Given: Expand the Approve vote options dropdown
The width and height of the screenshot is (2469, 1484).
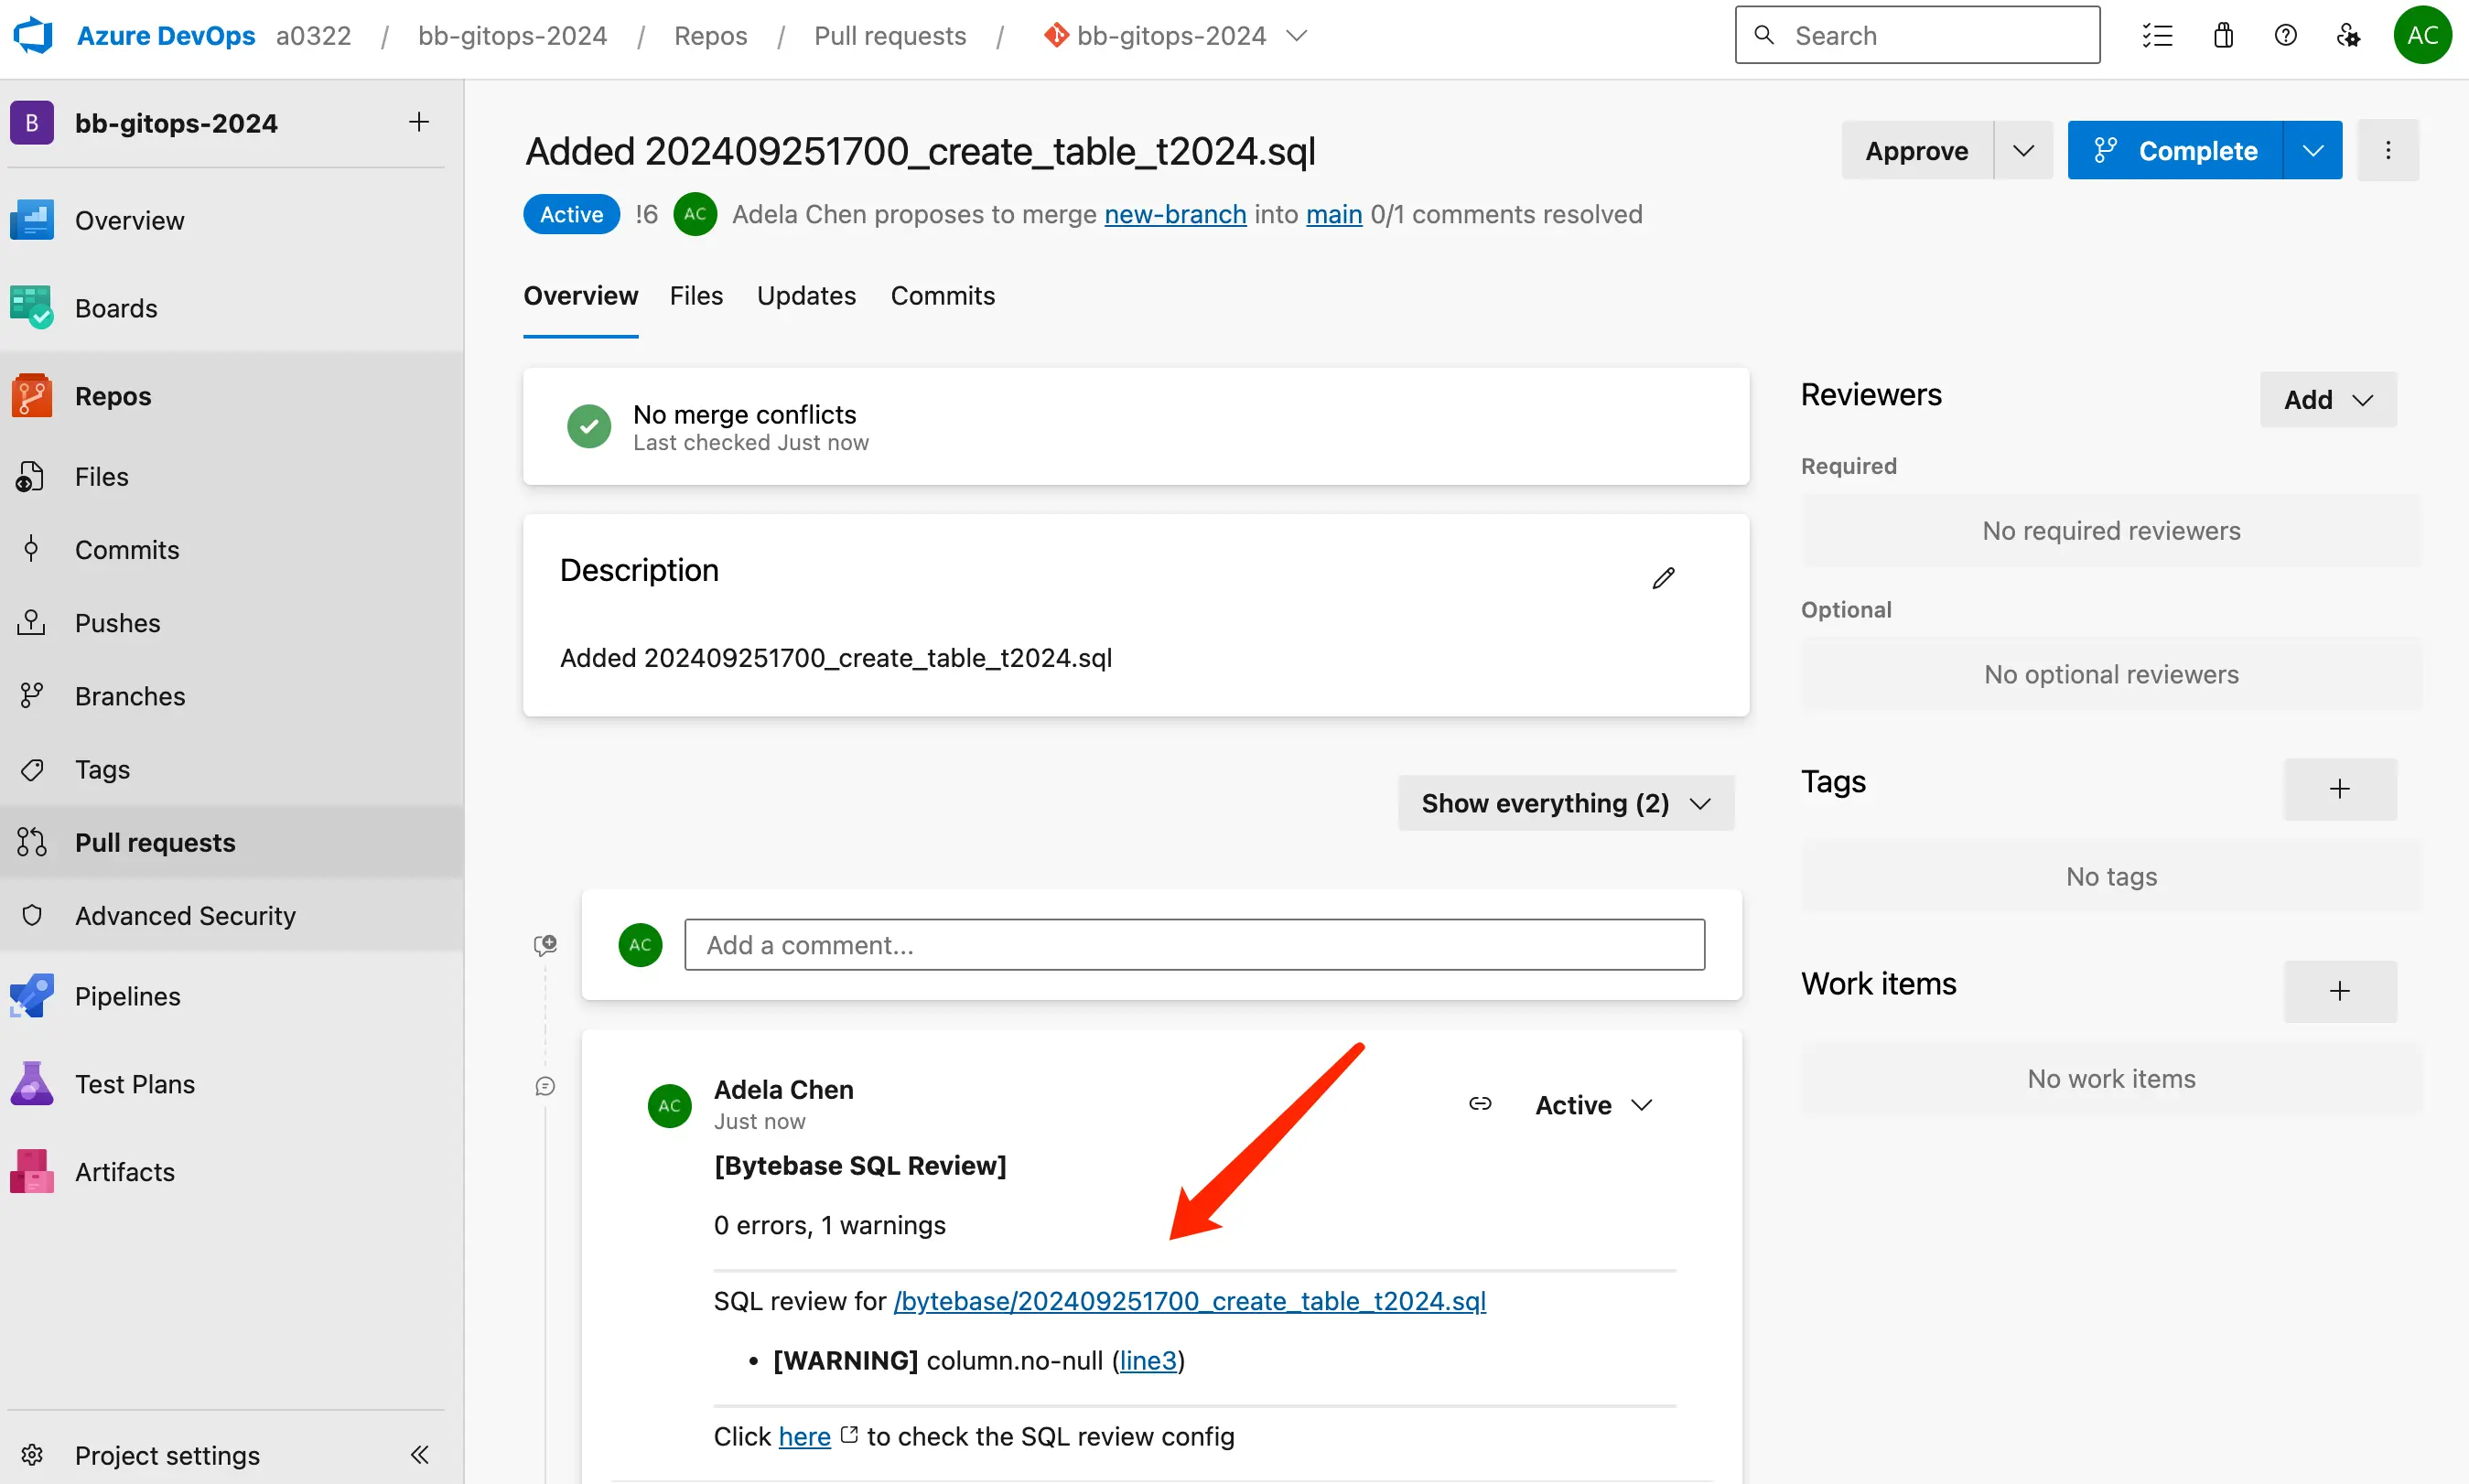Looking at the screenshot, I should point(2023,150).
